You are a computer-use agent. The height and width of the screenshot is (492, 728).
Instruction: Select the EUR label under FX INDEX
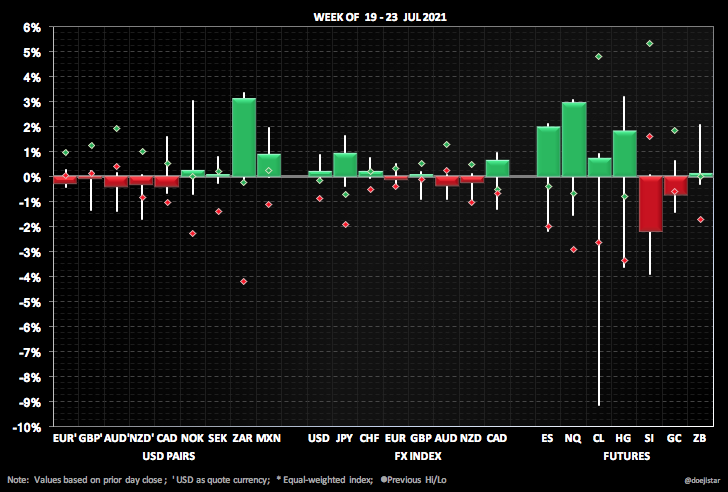pos(395,438)
